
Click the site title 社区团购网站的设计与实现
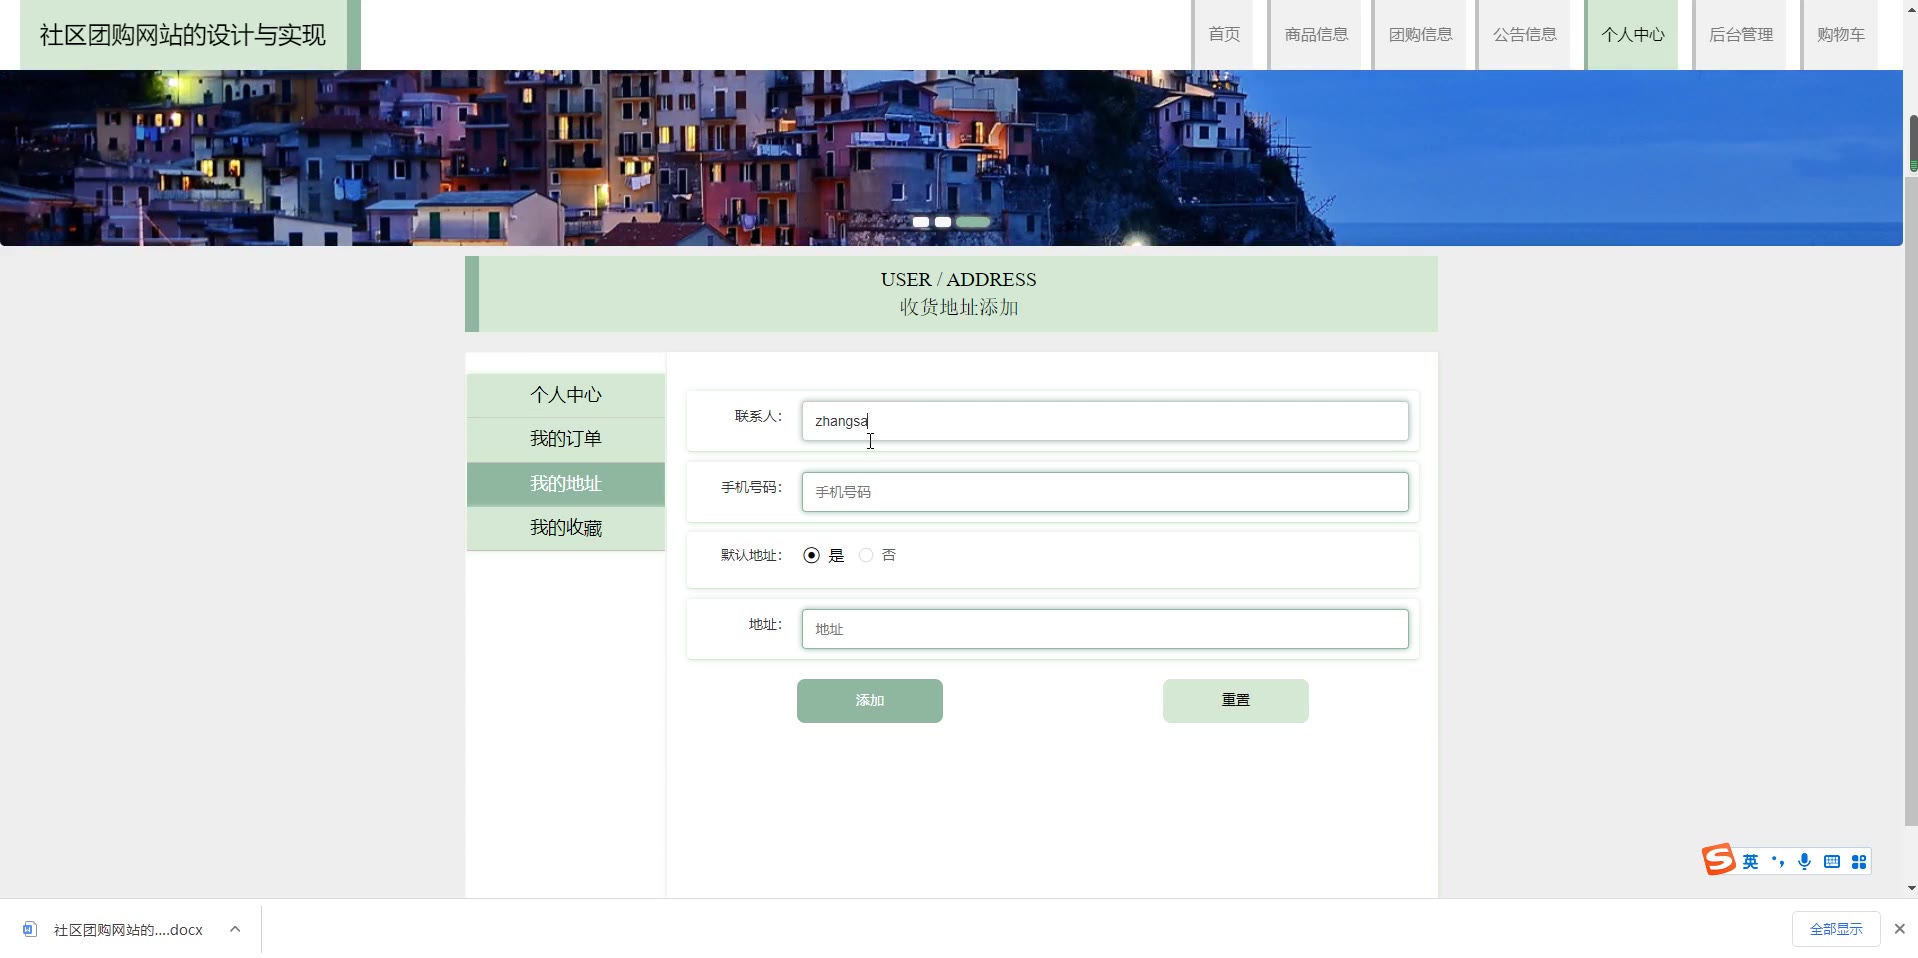coord(183,35)
